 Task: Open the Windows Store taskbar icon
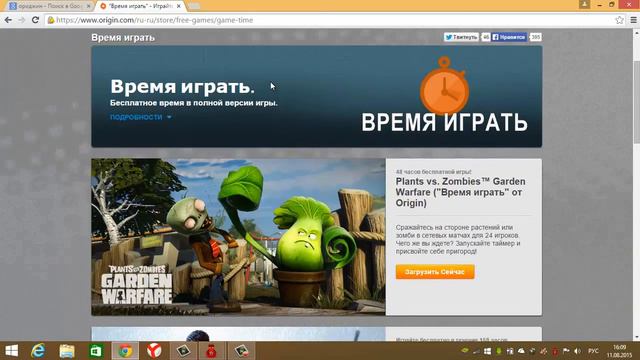click(x=96, y=351)
